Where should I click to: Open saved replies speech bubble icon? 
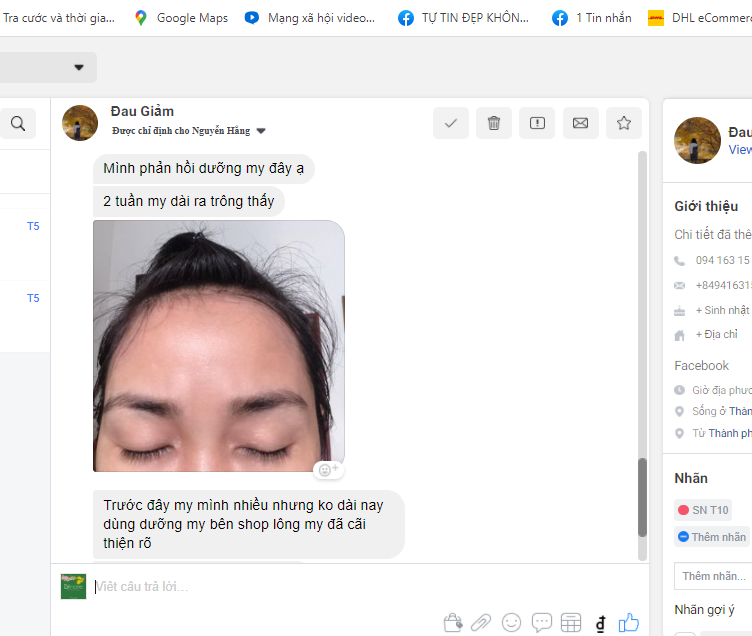tap(541, 622)
